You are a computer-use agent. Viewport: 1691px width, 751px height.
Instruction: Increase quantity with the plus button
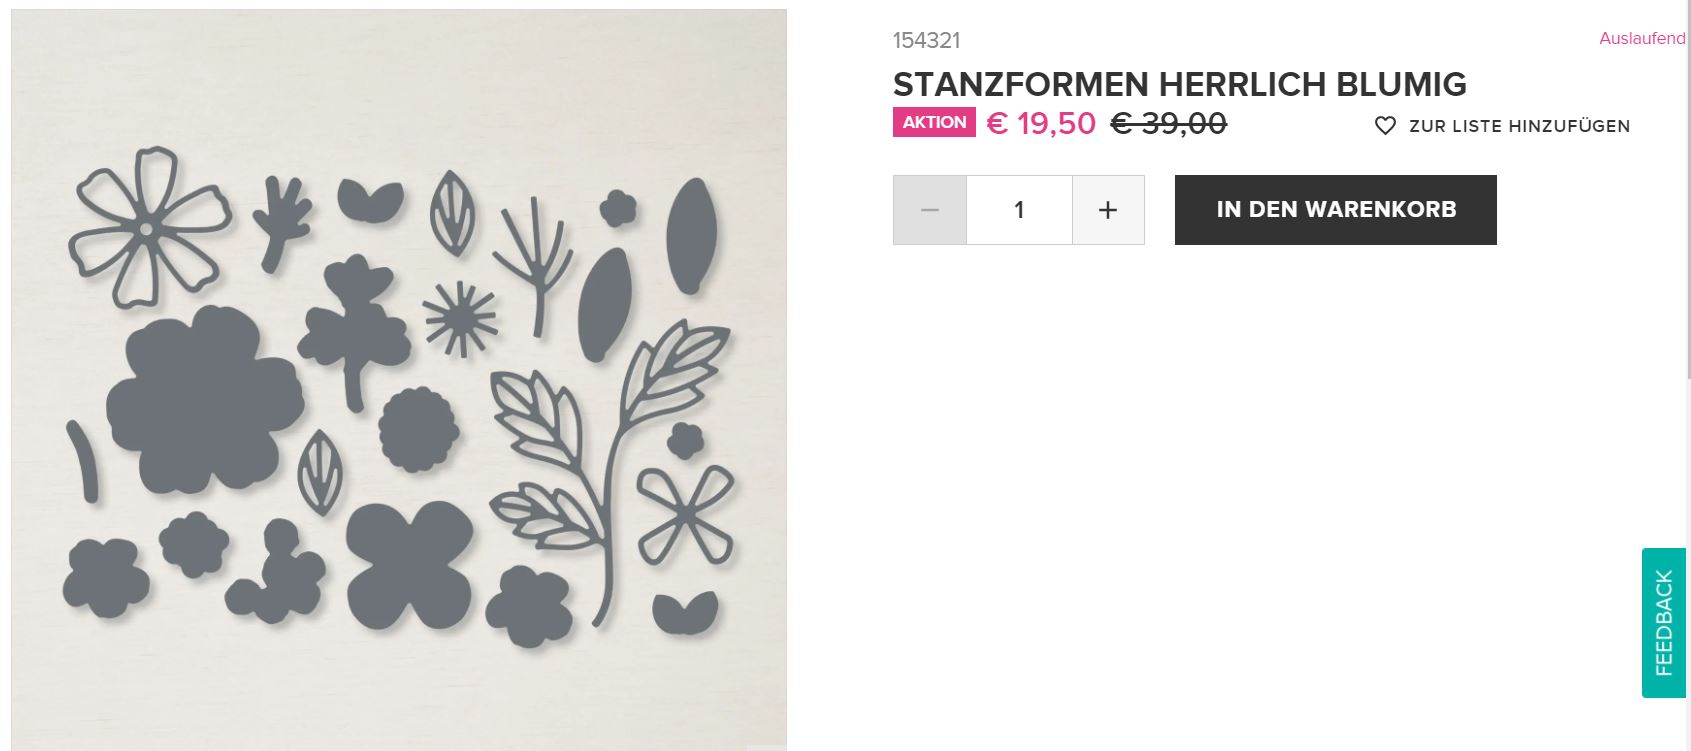coord(1108,210)
